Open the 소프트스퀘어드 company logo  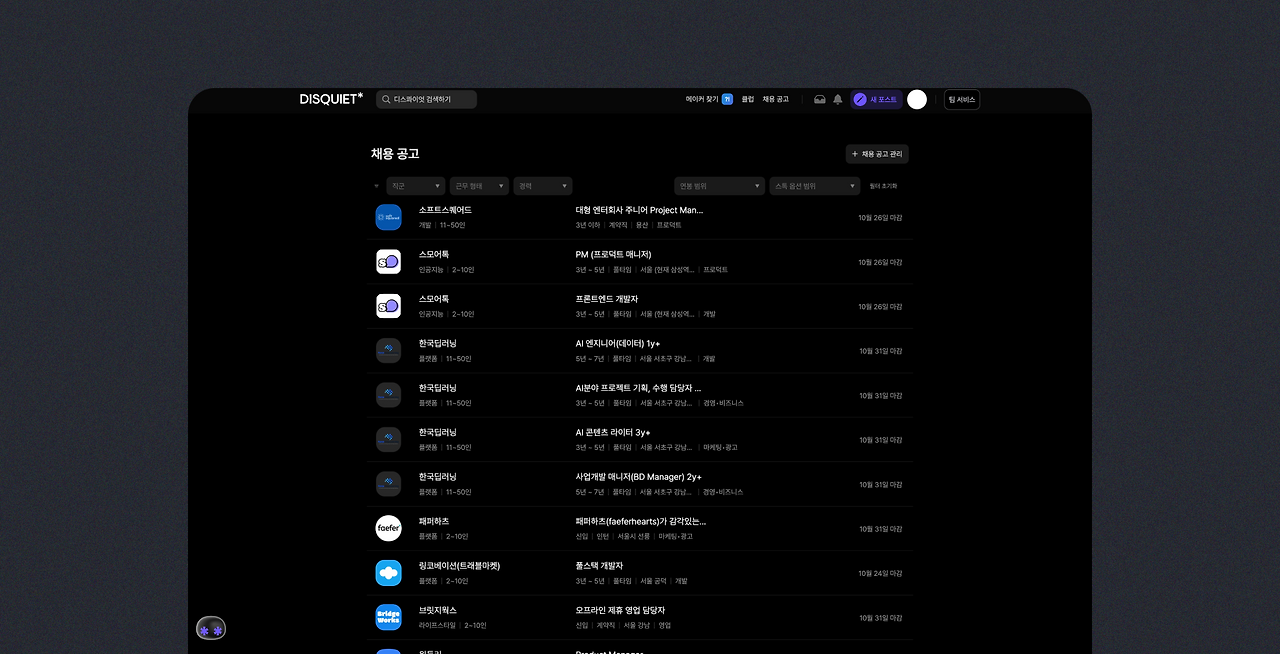388,217
